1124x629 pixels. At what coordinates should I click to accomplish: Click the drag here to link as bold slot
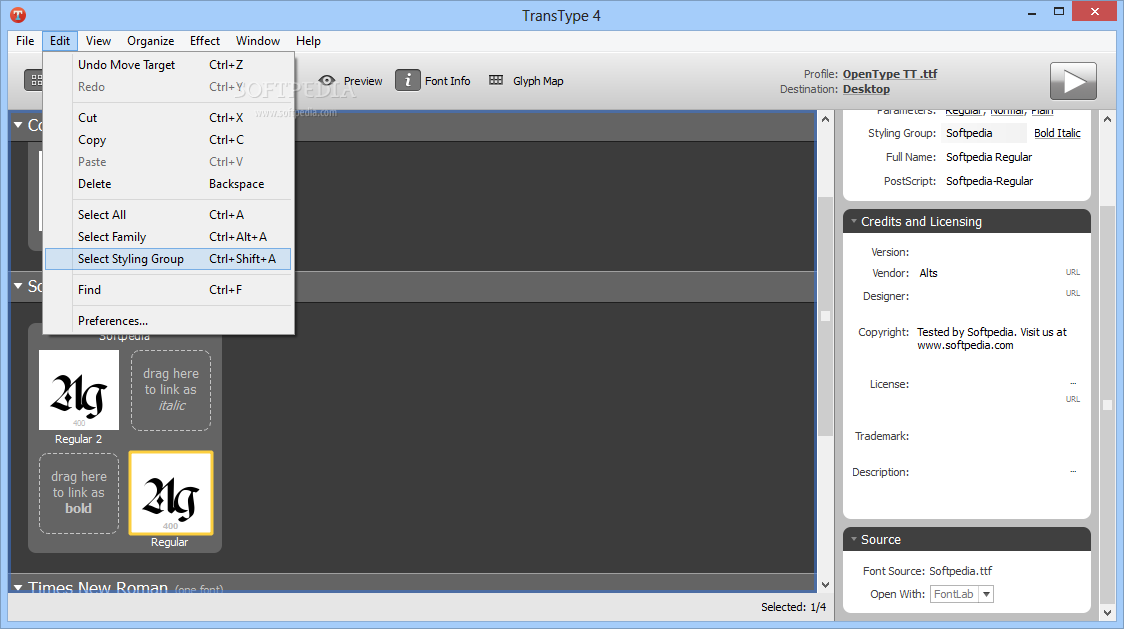coord(79,493)
